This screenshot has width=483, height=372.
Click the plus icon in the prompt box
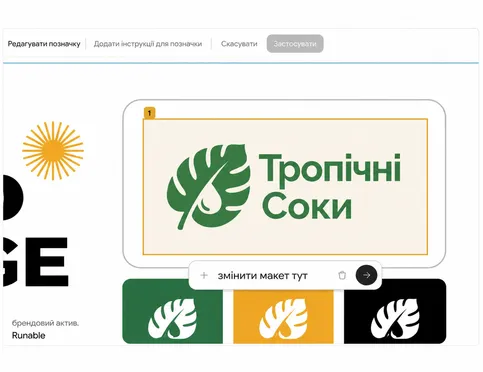click(x=204, y=275)
